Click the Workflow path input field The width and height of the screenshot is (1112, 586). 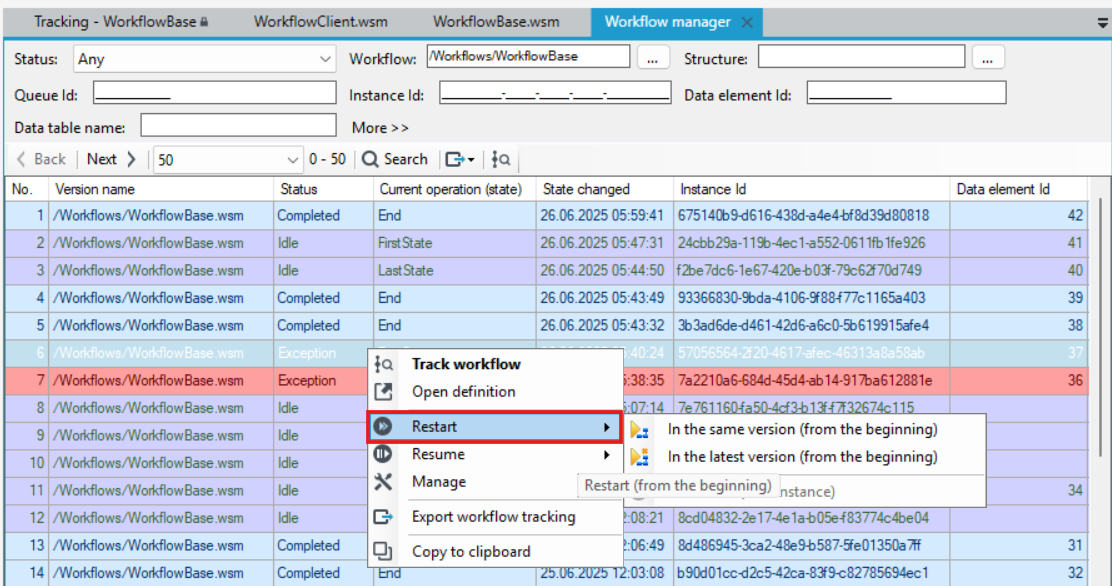(x=528, y=57)
